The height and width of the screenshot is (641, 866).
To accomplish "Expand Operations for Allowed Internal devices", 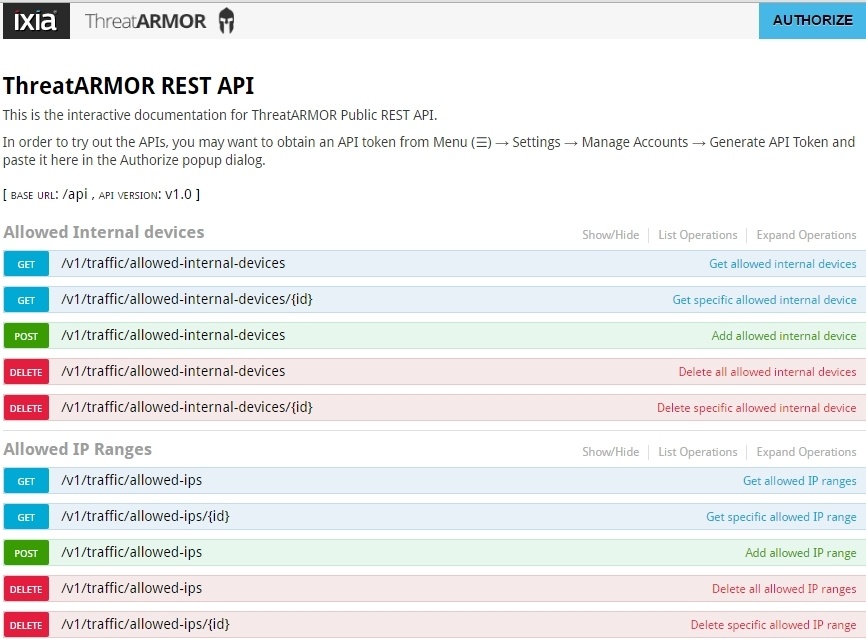I will [806, 235].
